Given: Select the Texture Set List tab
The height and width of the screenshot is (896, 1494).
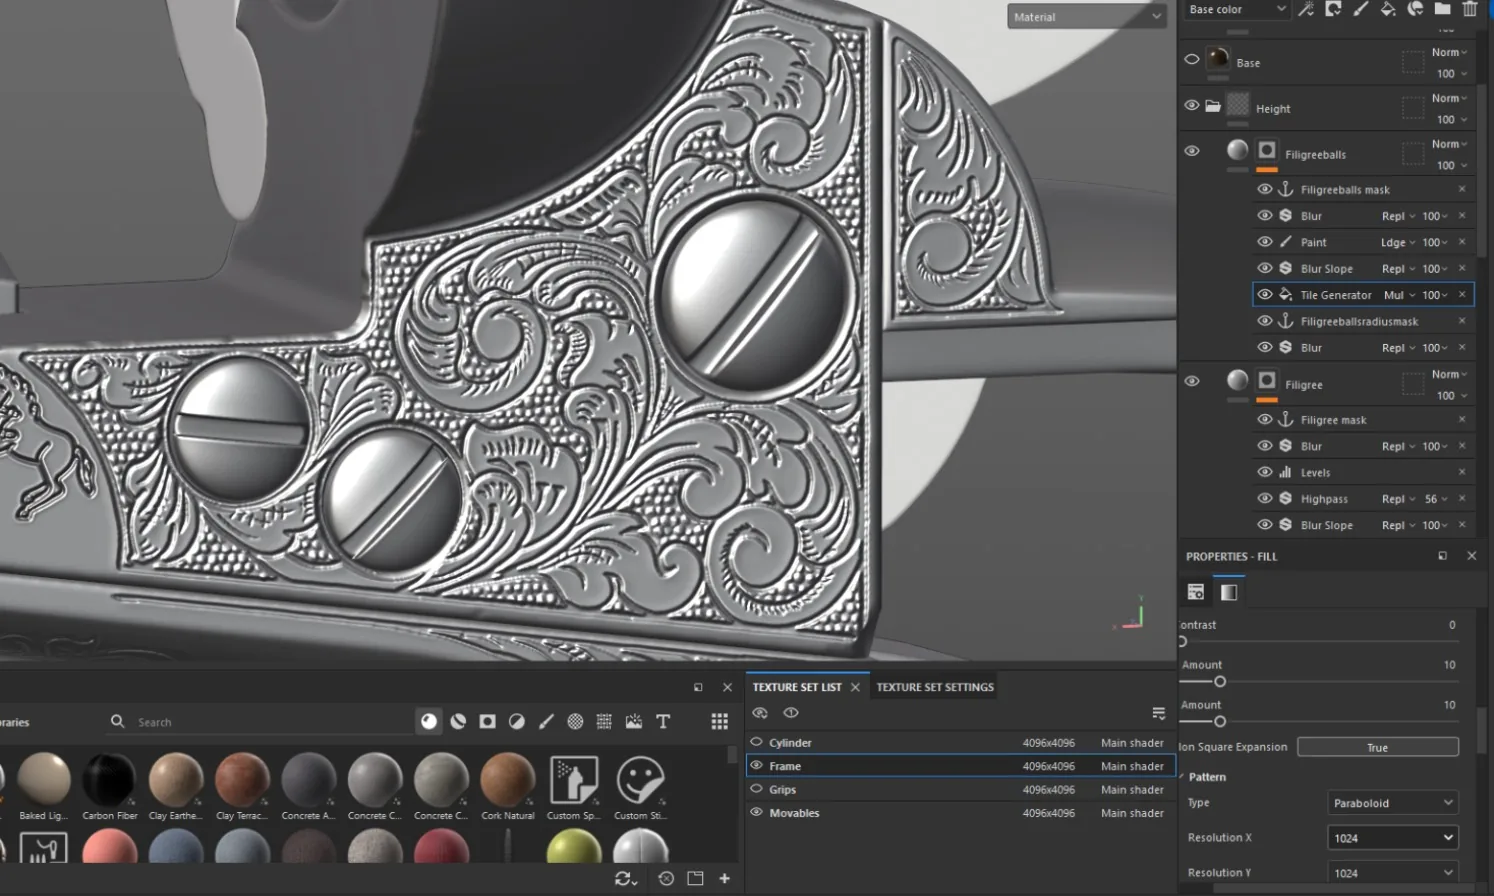Looking at the screenshot, I should pos(797,687).
